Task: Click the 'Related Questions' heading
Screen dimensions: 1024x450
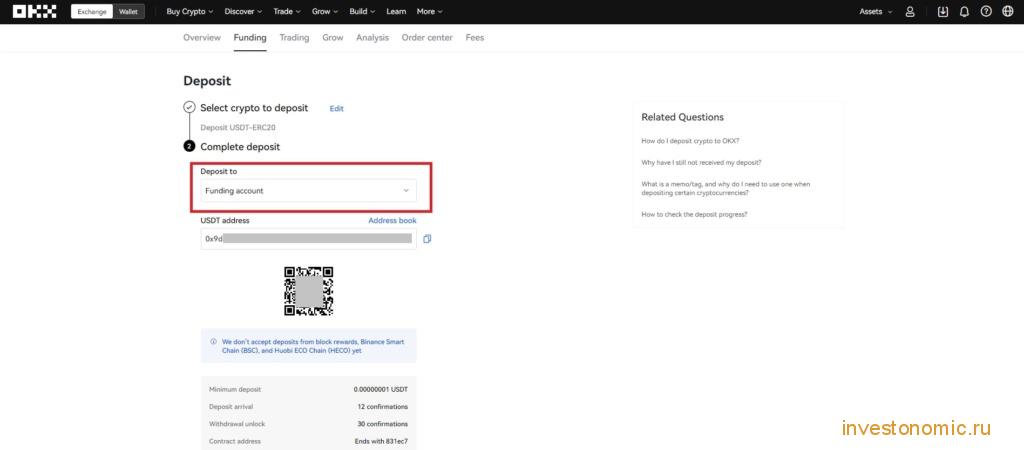Action: click(682, 118)
